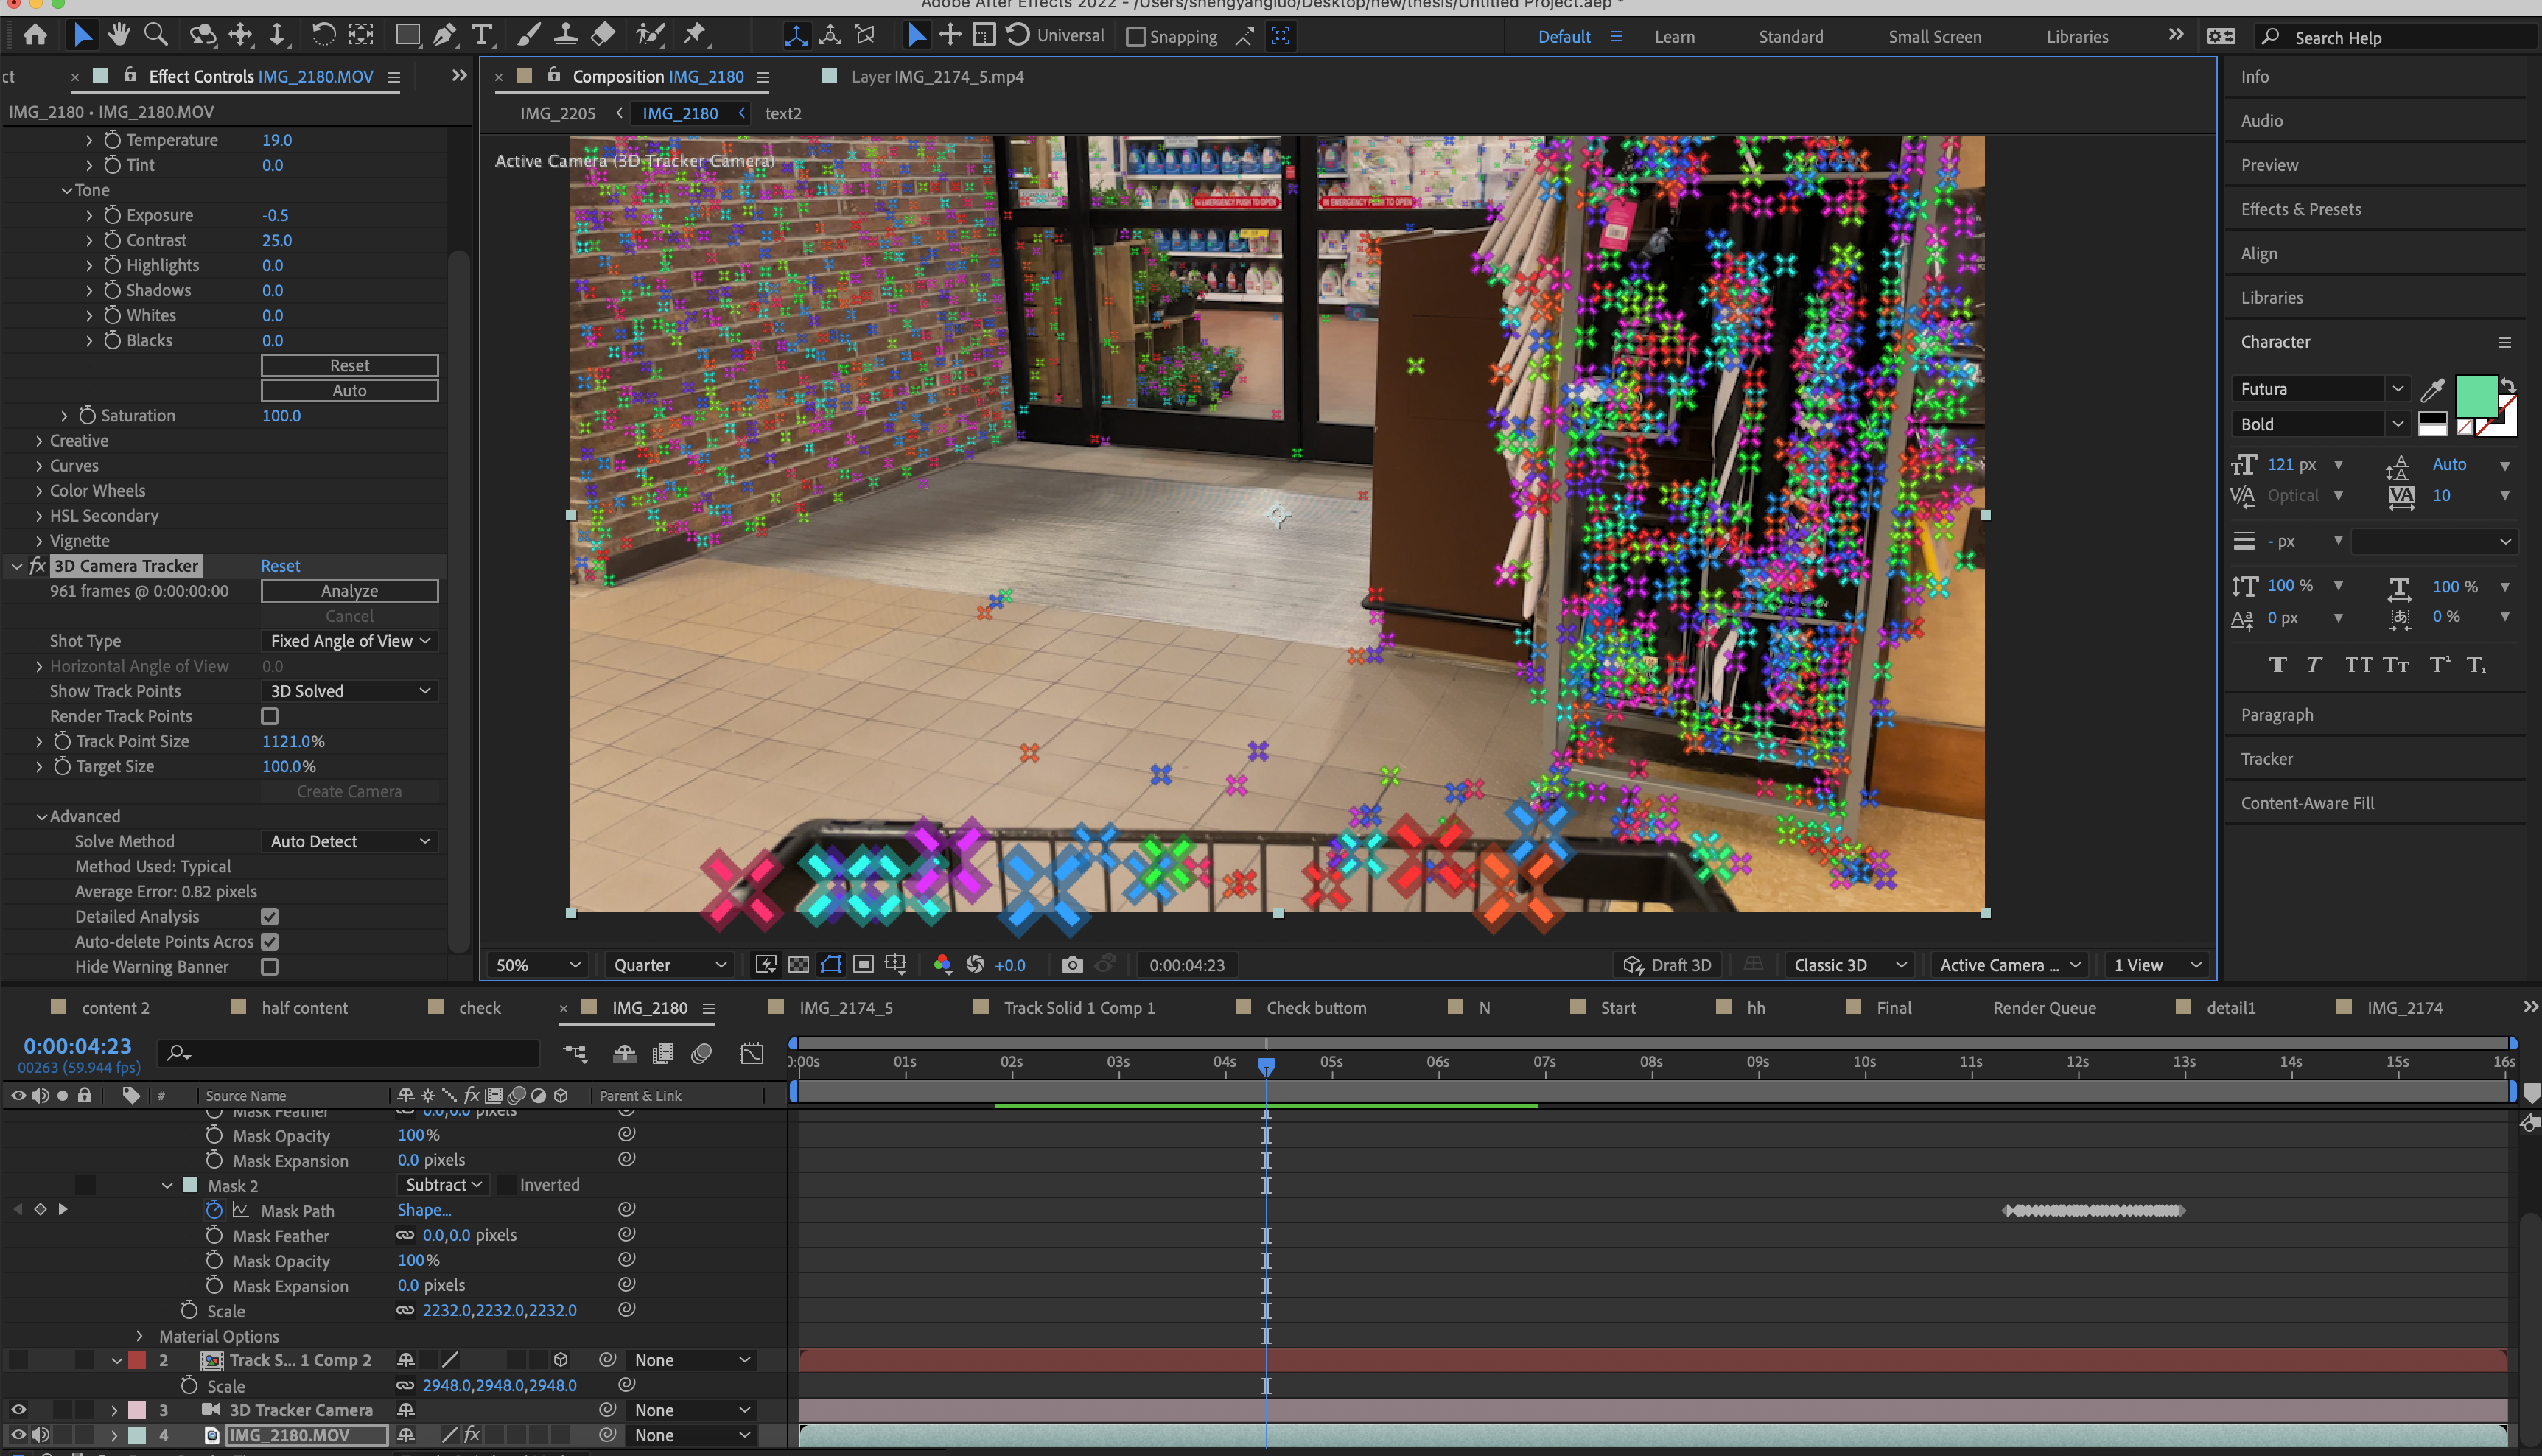Click Shape... link for Mask 2 path
The image size is (2542, 1456).
(x=424, y=1210)
